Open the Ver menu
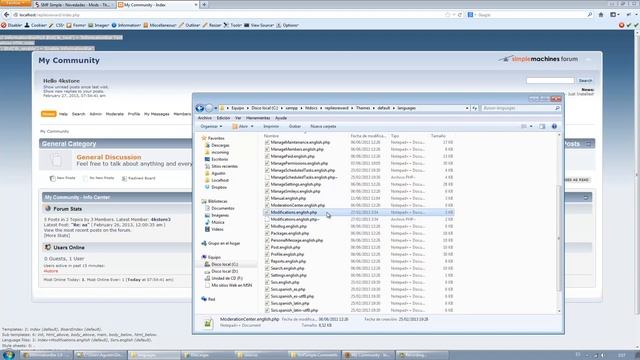Viewport: 640px width, 360px height. tap(238, 118)
